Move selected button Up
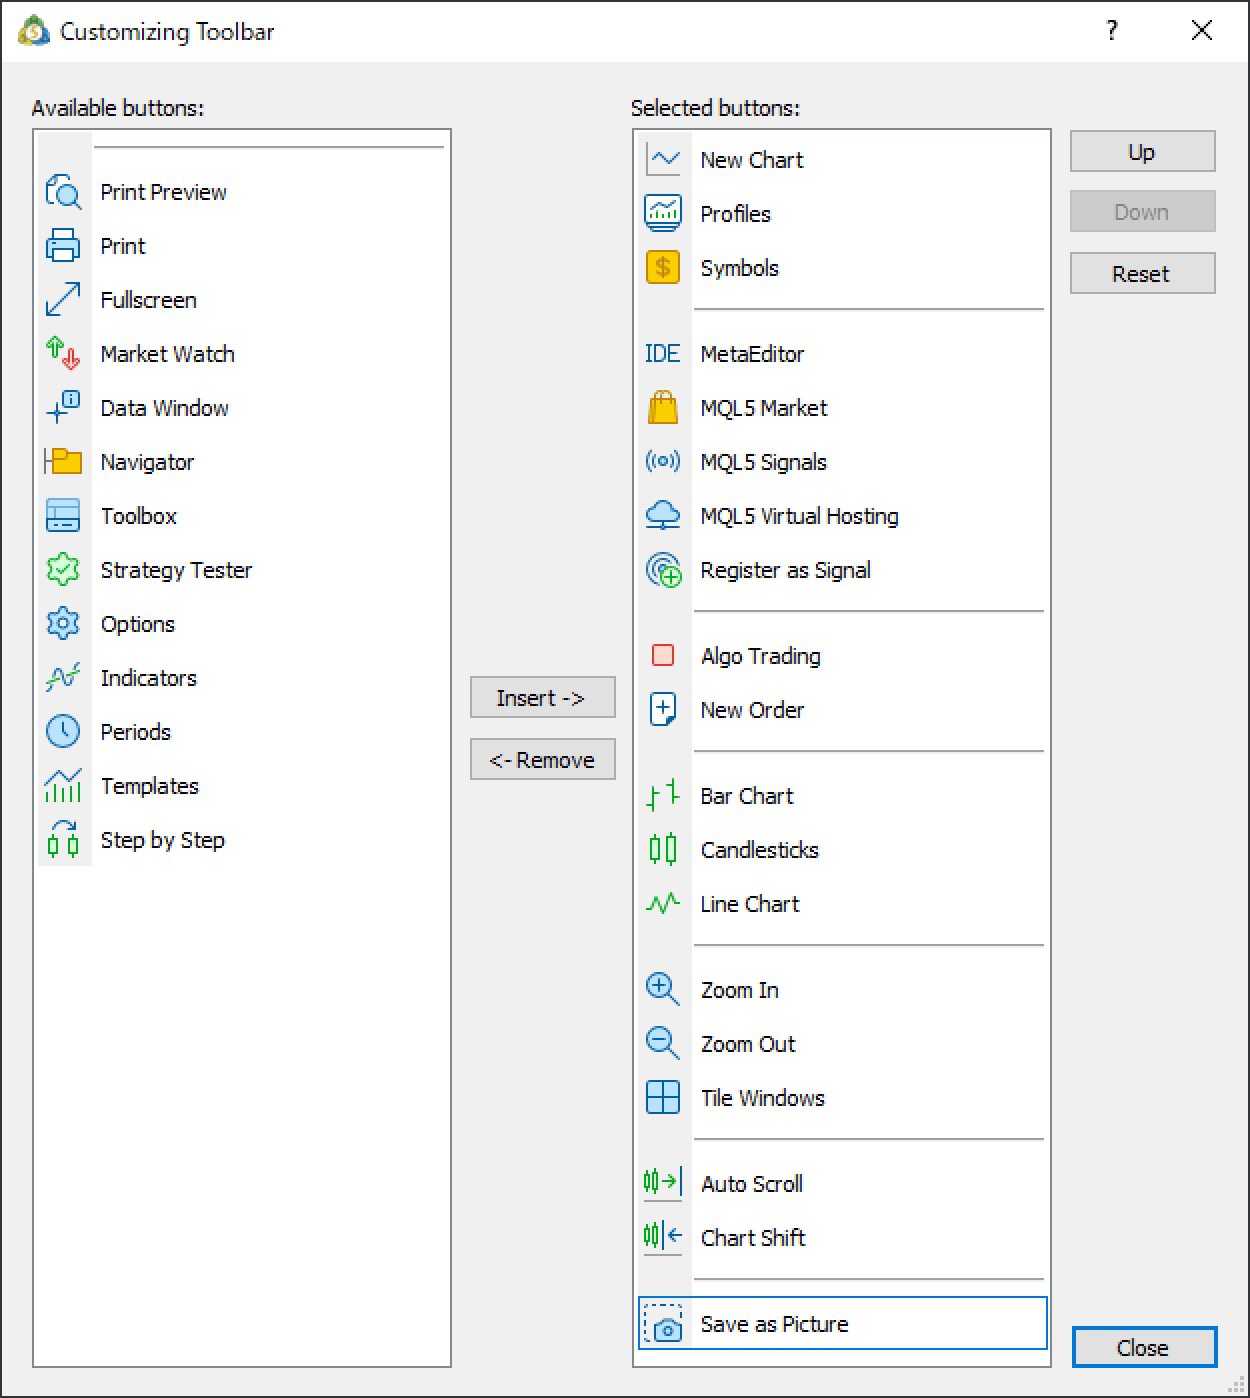Viewport: 1250px width, 1398px height. [x=1142, y=152]
